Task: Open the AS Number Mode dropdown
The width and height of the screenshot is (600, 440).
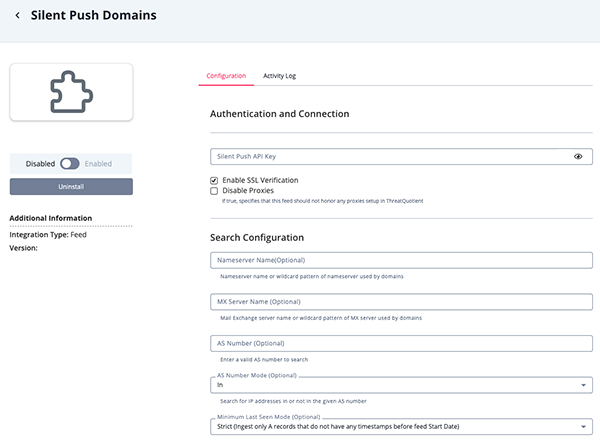Action: pos(401,385)
